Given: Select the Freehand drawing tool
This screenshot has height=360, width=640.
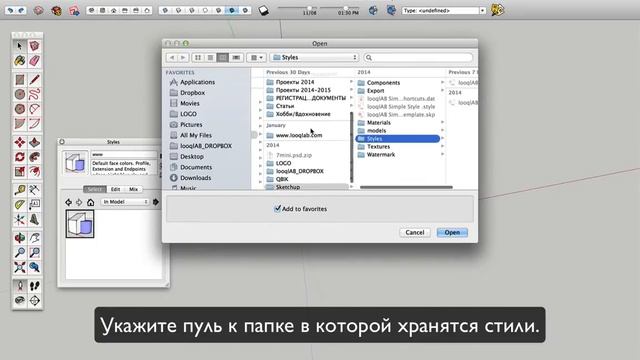Looking at the screenshot, I should [x=35, y=94].
